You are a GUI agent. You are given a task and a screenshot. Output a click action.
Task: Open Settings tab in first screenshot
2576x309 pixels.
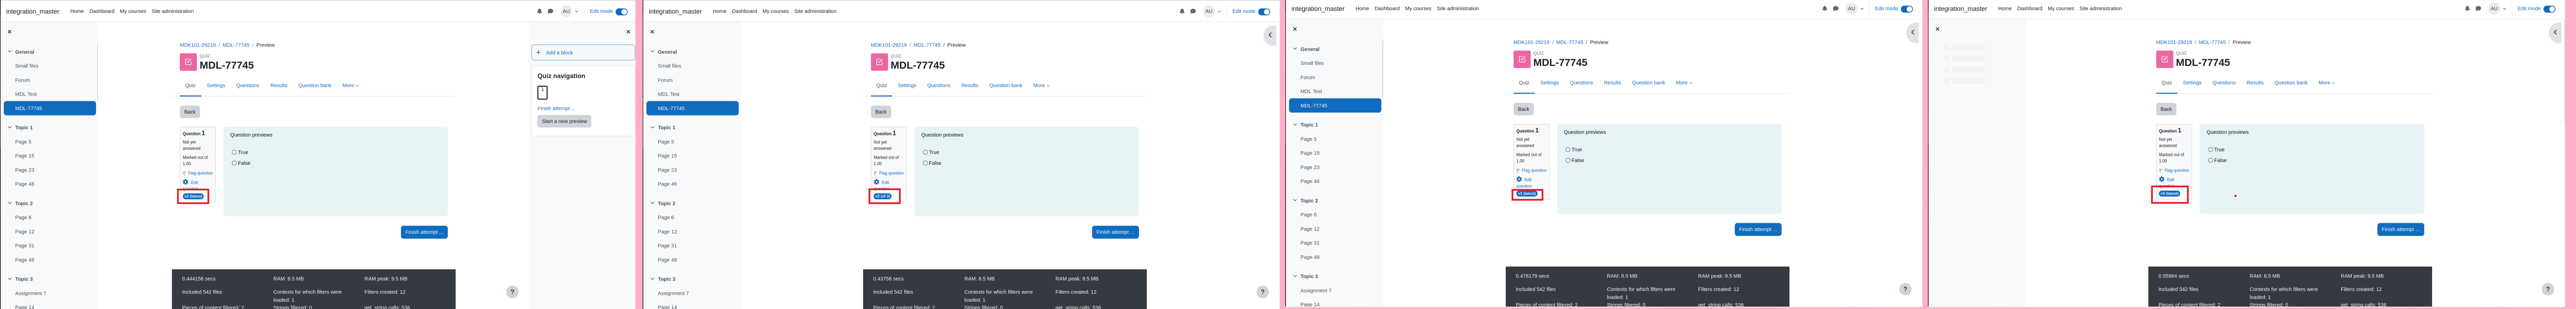[216, 85]
